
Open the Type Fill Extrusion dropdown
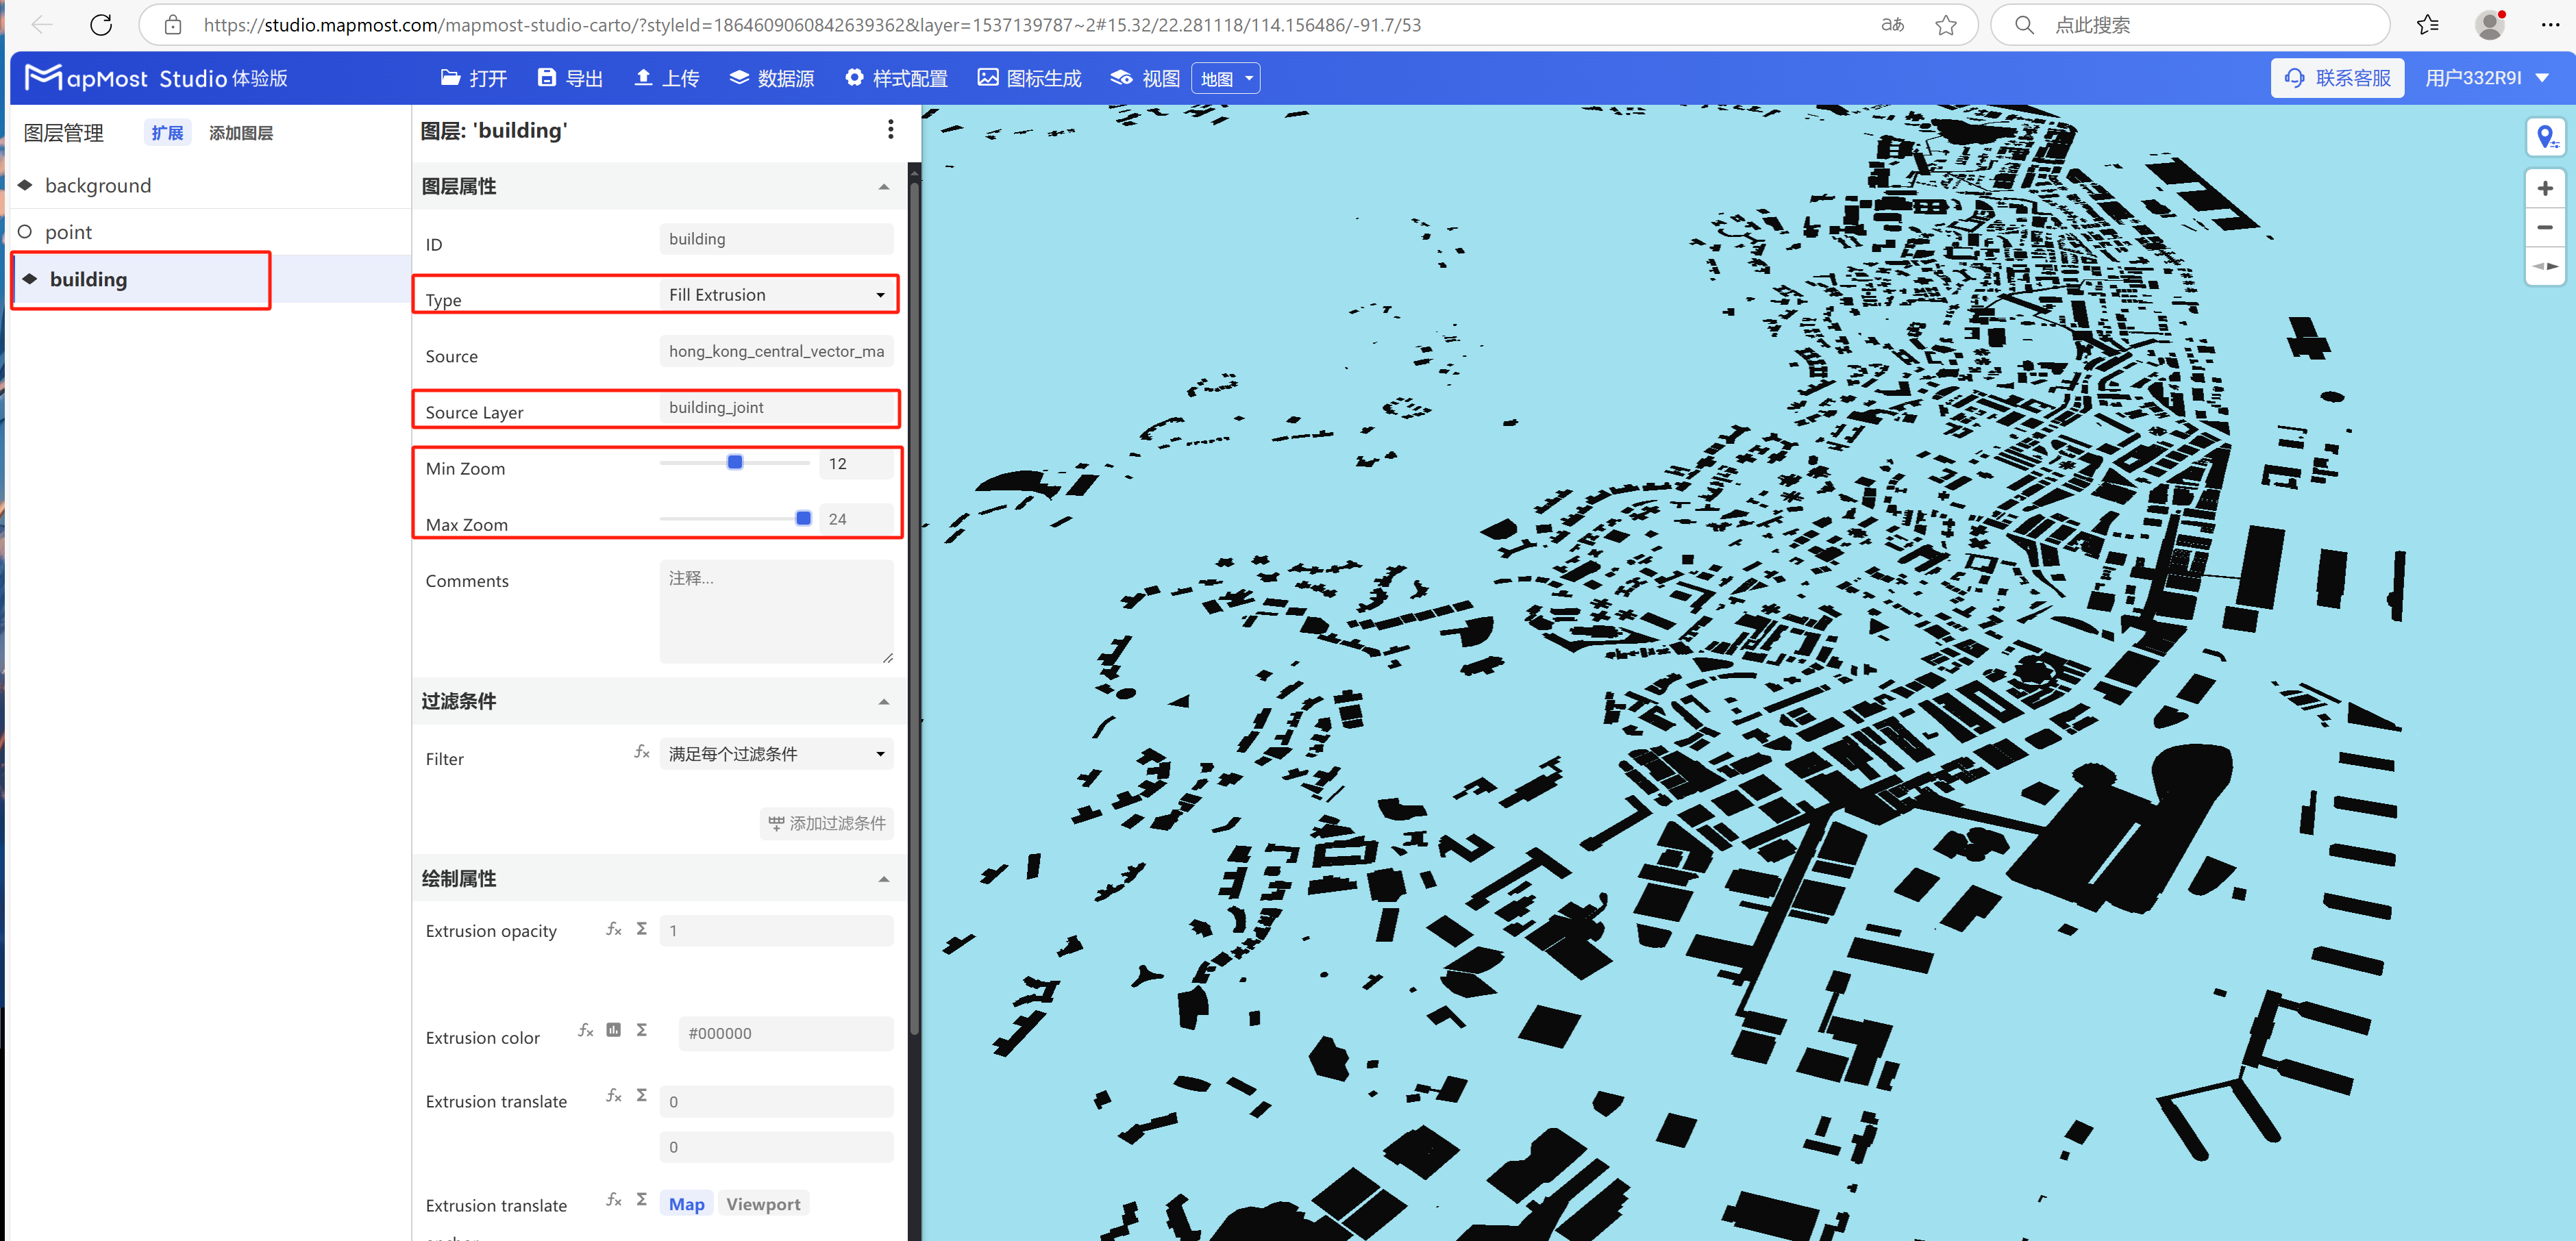[776, 295]
